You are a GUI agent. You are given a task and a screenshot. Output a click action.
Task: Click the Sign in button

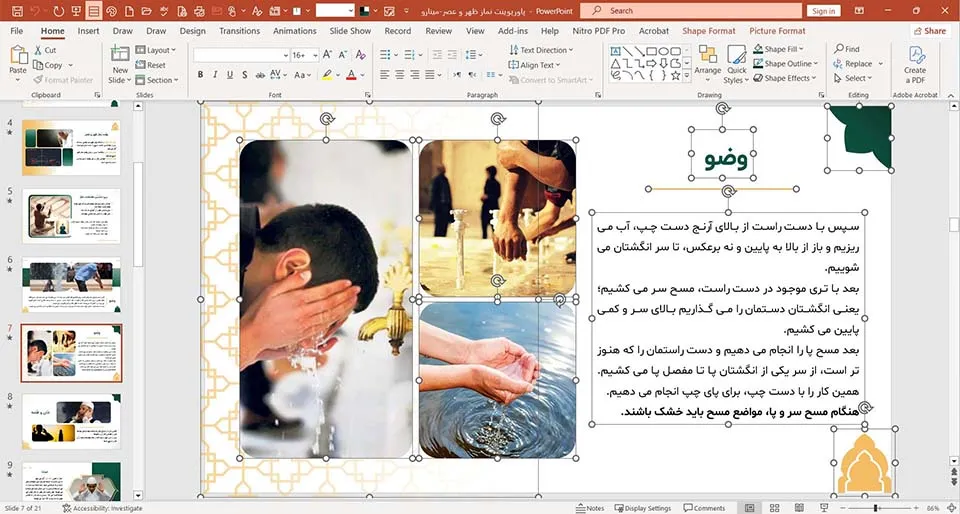point(823,11)
